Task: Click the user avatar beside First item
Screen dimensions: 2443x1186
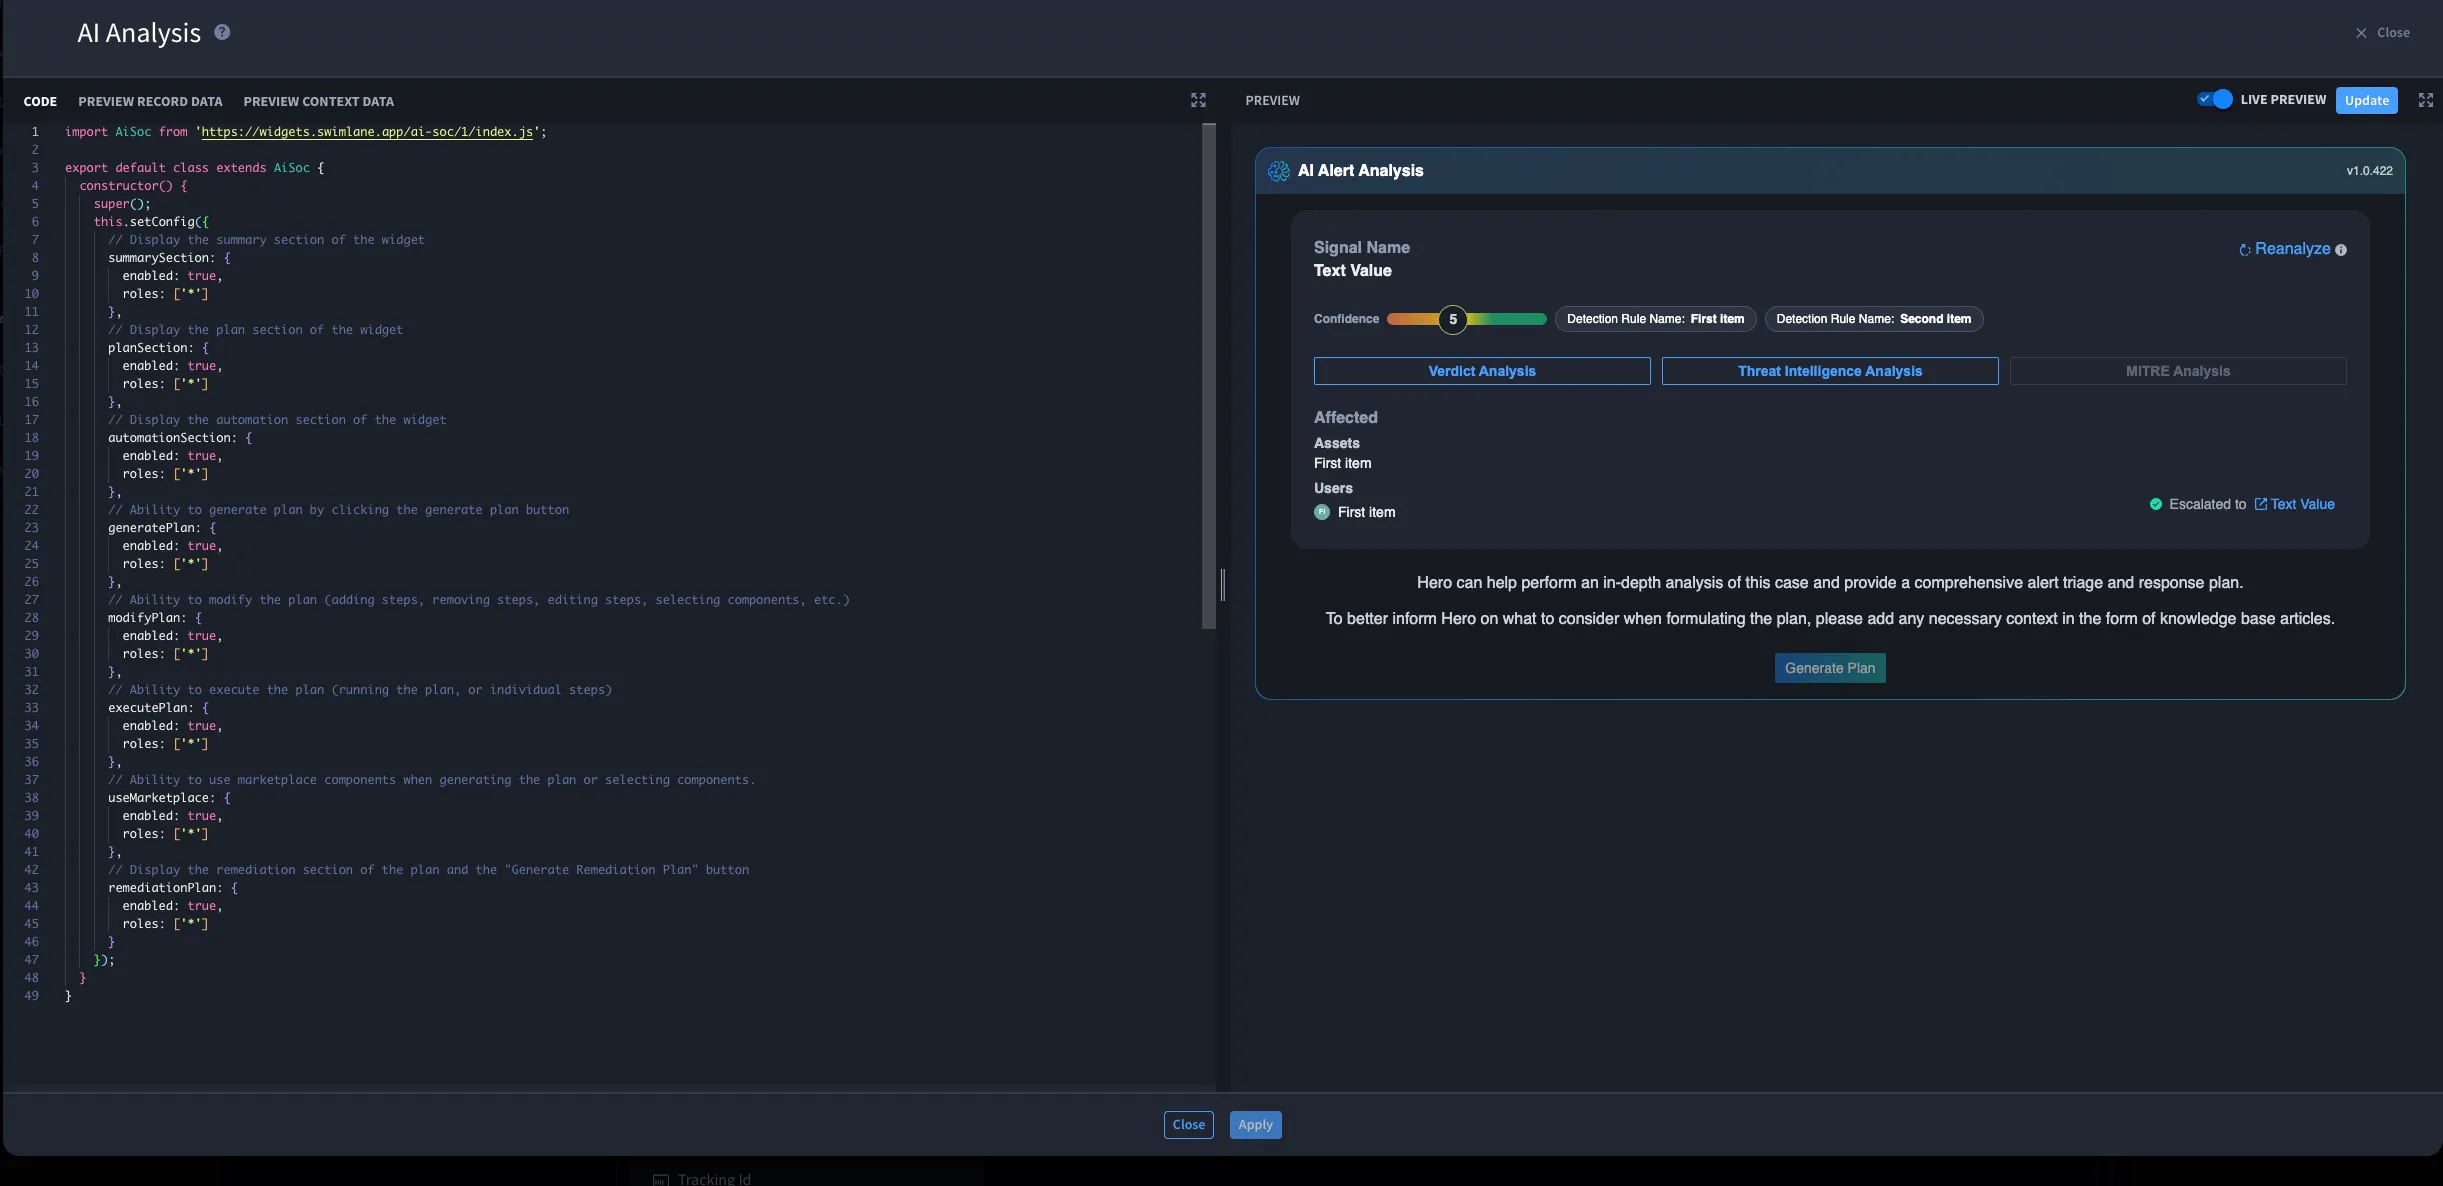Action: 1322,512
